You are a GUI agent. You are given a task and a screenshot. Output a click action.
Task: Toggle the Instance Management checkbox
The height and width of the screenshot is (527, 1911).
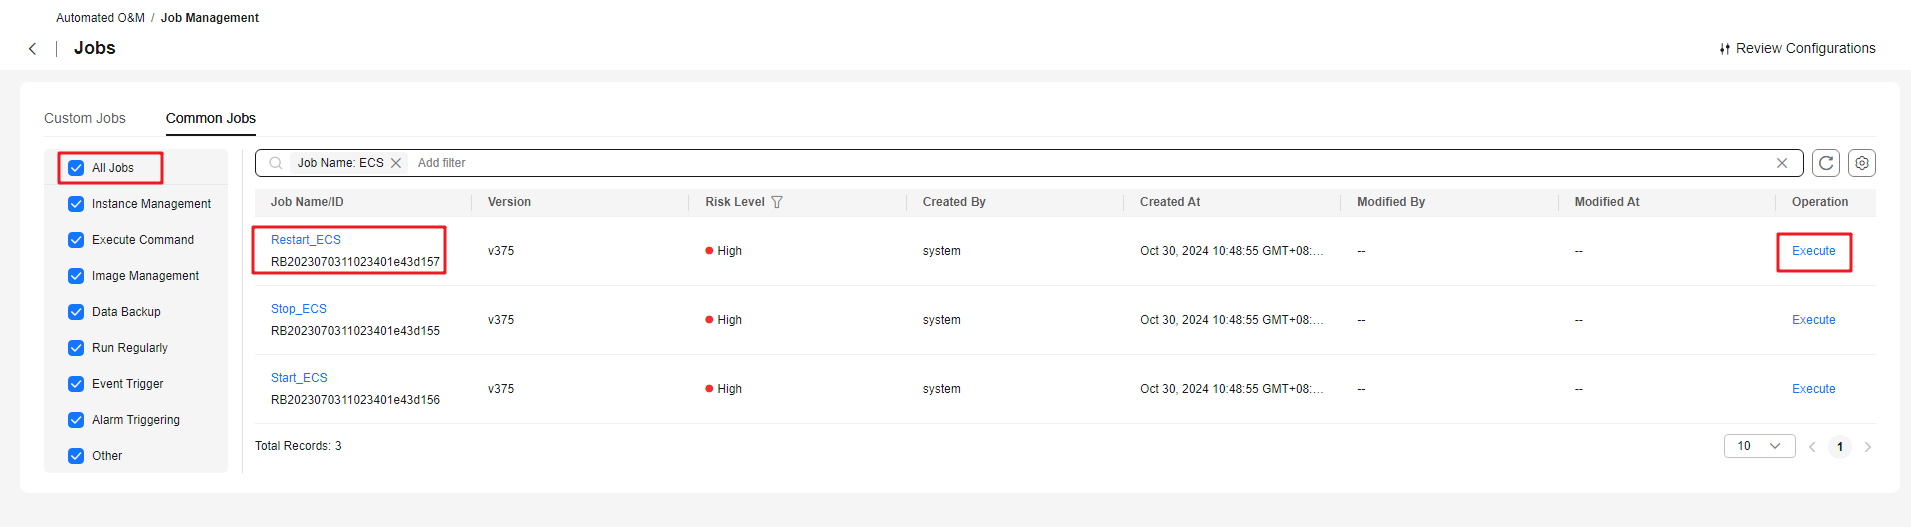76,204
